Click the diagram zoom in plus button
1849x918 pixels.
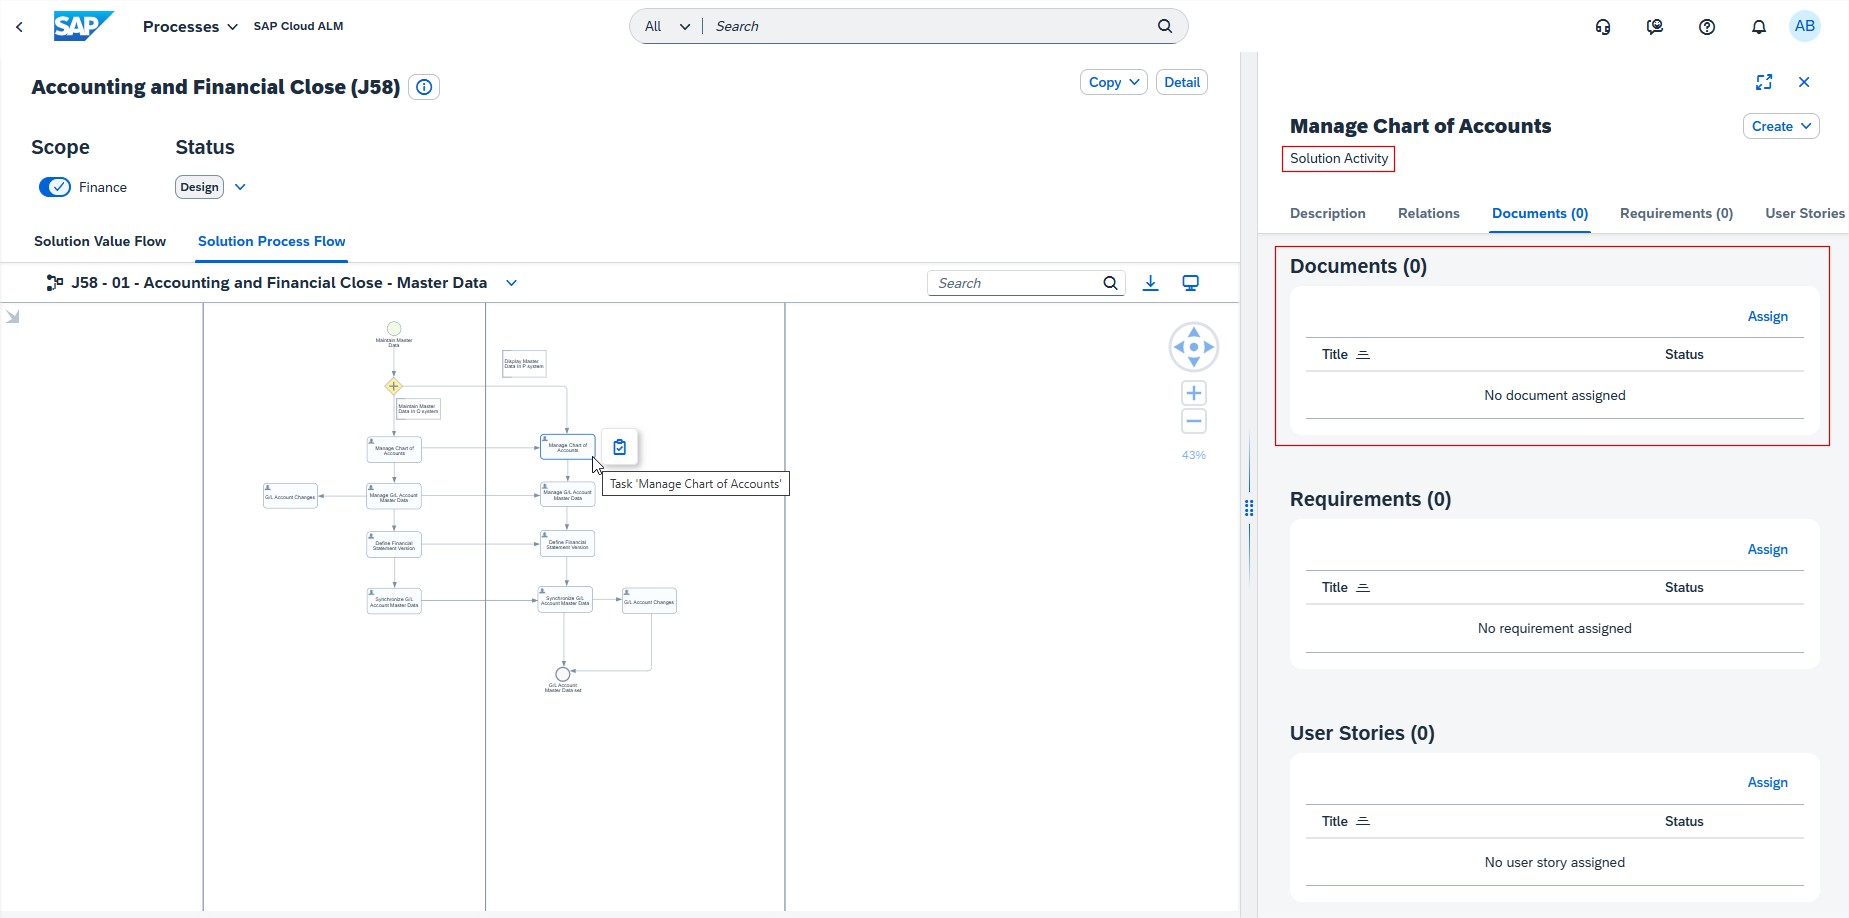point(1193,393)
